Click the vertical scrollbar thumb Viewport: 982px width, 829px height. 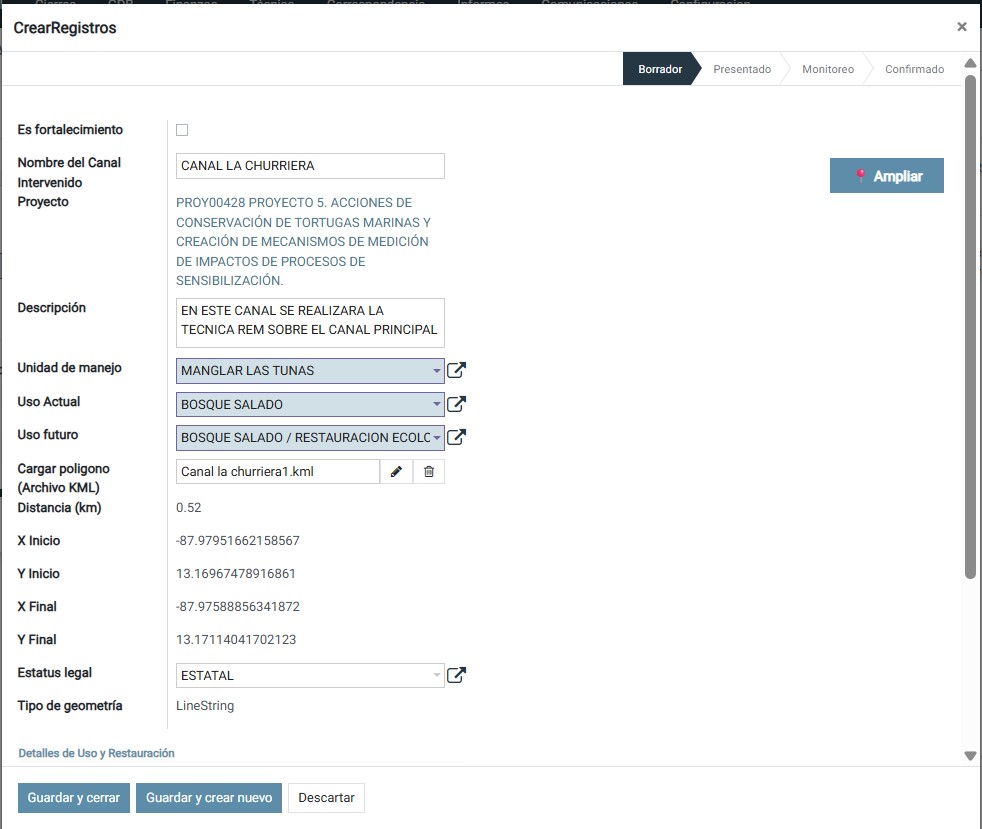[970, 327]
